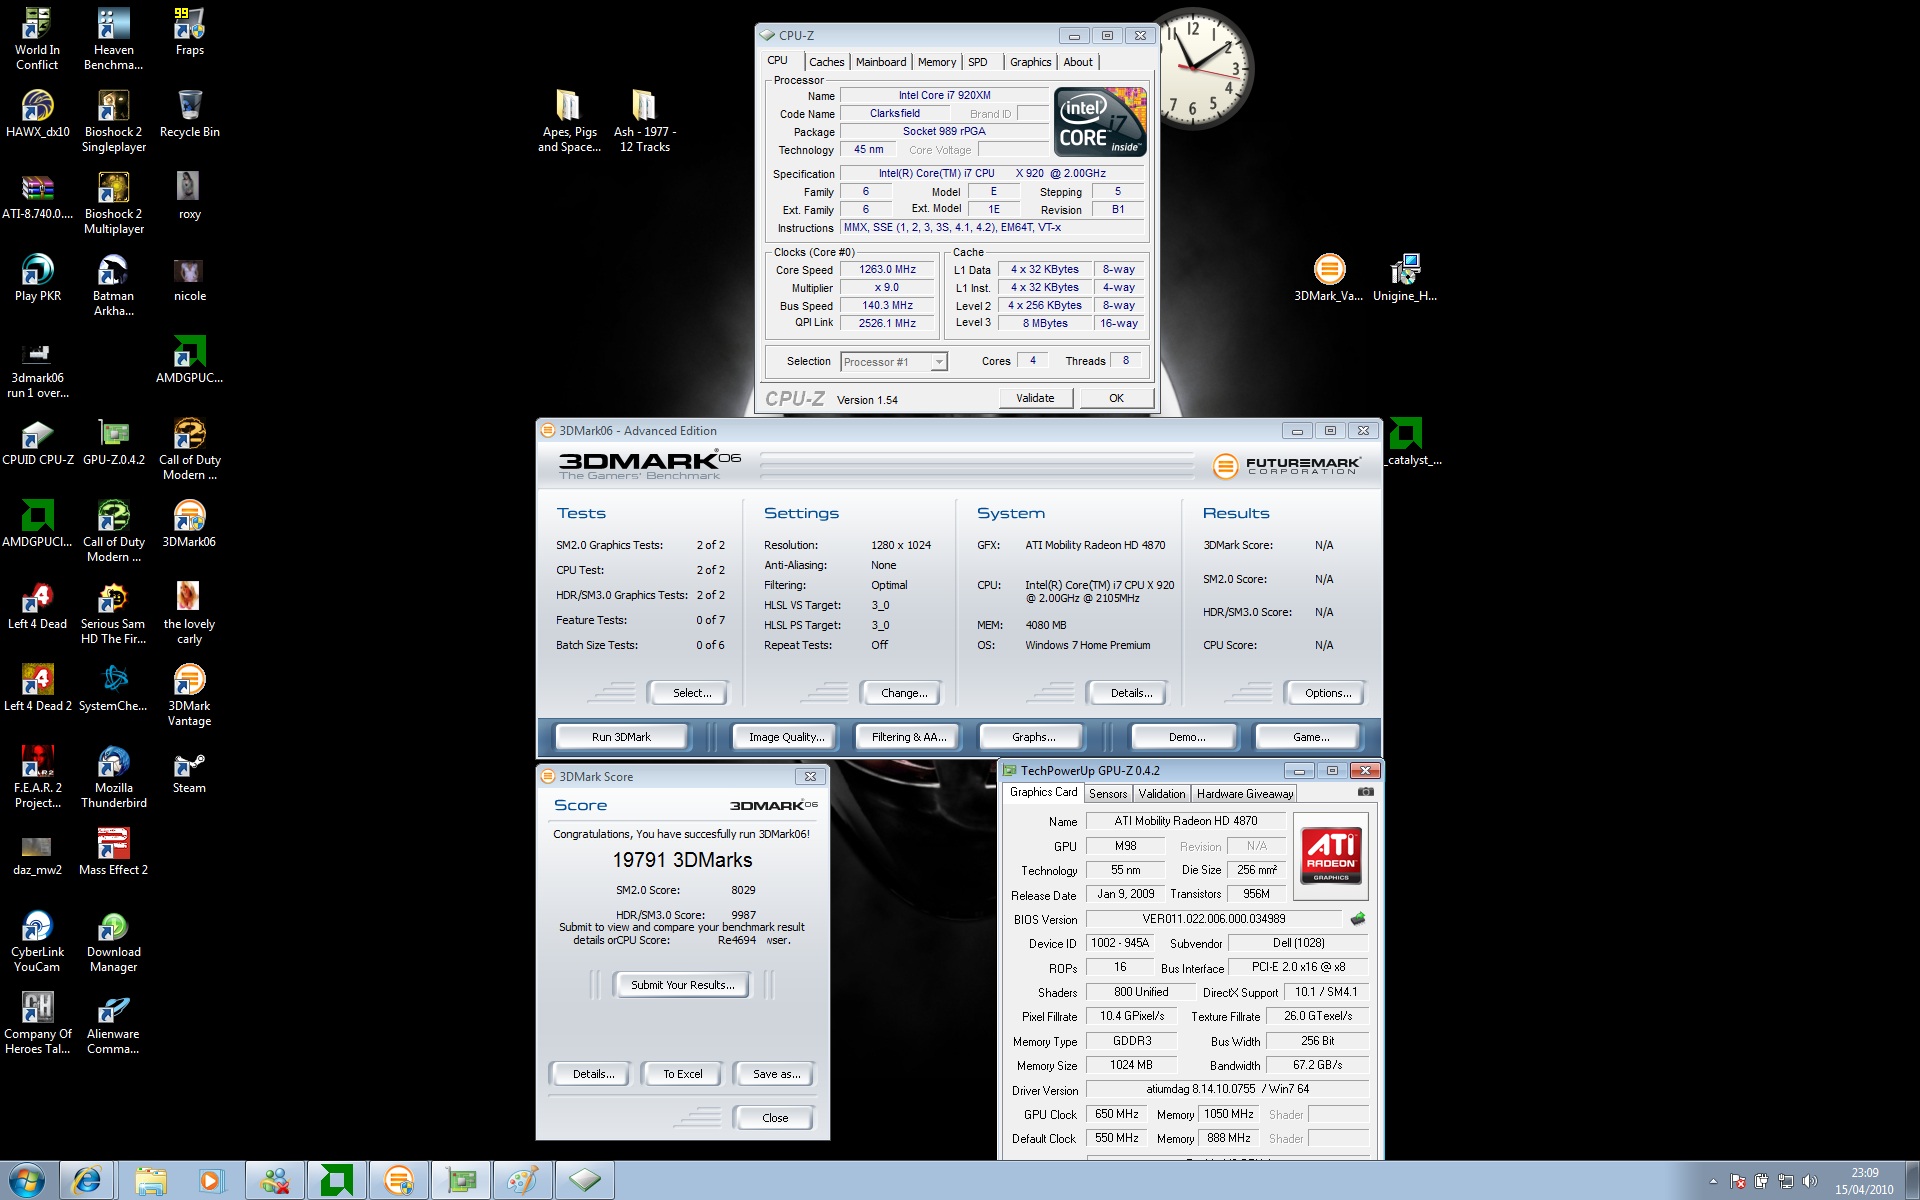
Task: Switch to the Sensors tab in GPU-Z
Action: 1108,793
